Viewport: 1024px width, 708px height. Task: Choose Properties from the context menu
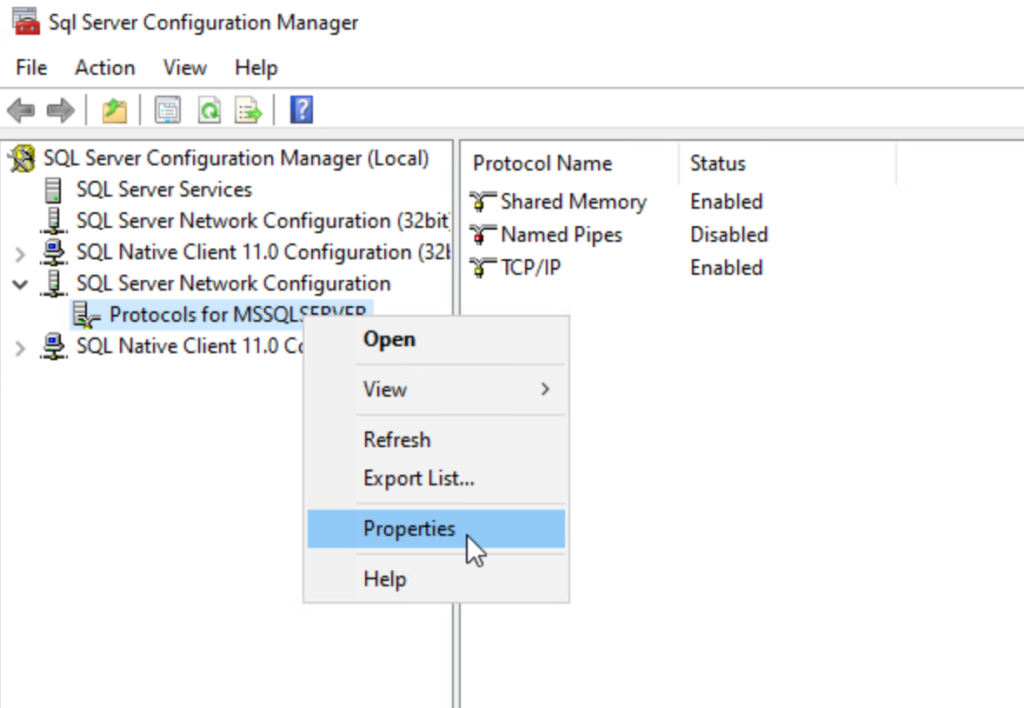tap(410, 529)
